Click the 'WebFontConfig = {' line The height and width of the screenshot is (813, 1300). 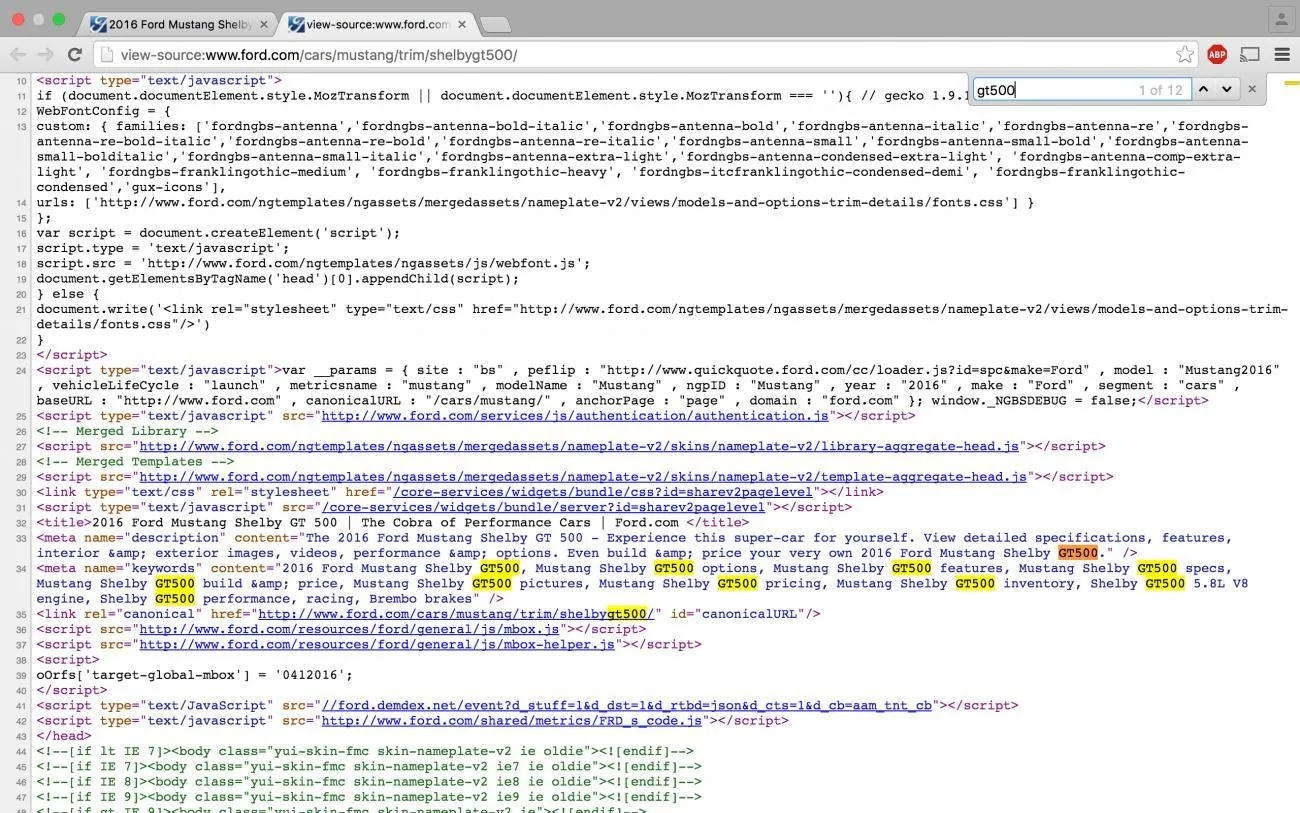click(104, 111)
